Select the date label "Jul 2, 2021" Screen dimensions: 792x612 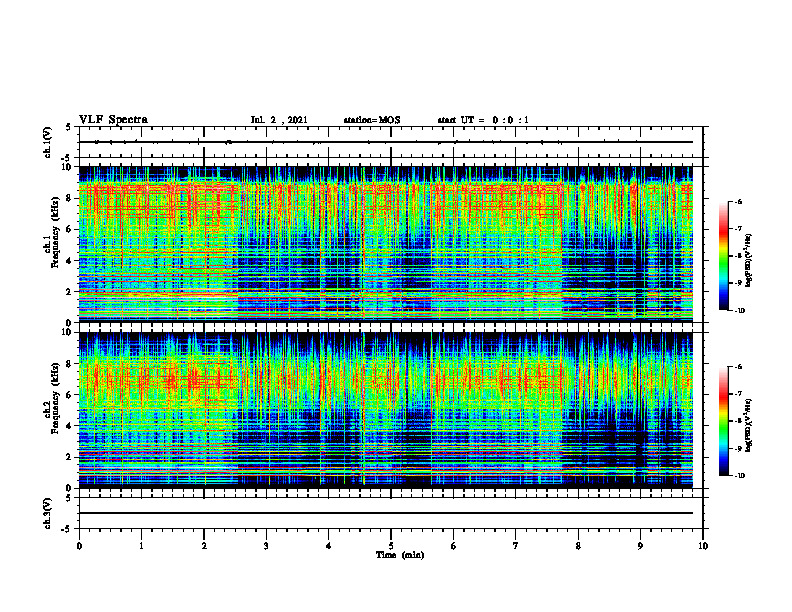(279, 120)
